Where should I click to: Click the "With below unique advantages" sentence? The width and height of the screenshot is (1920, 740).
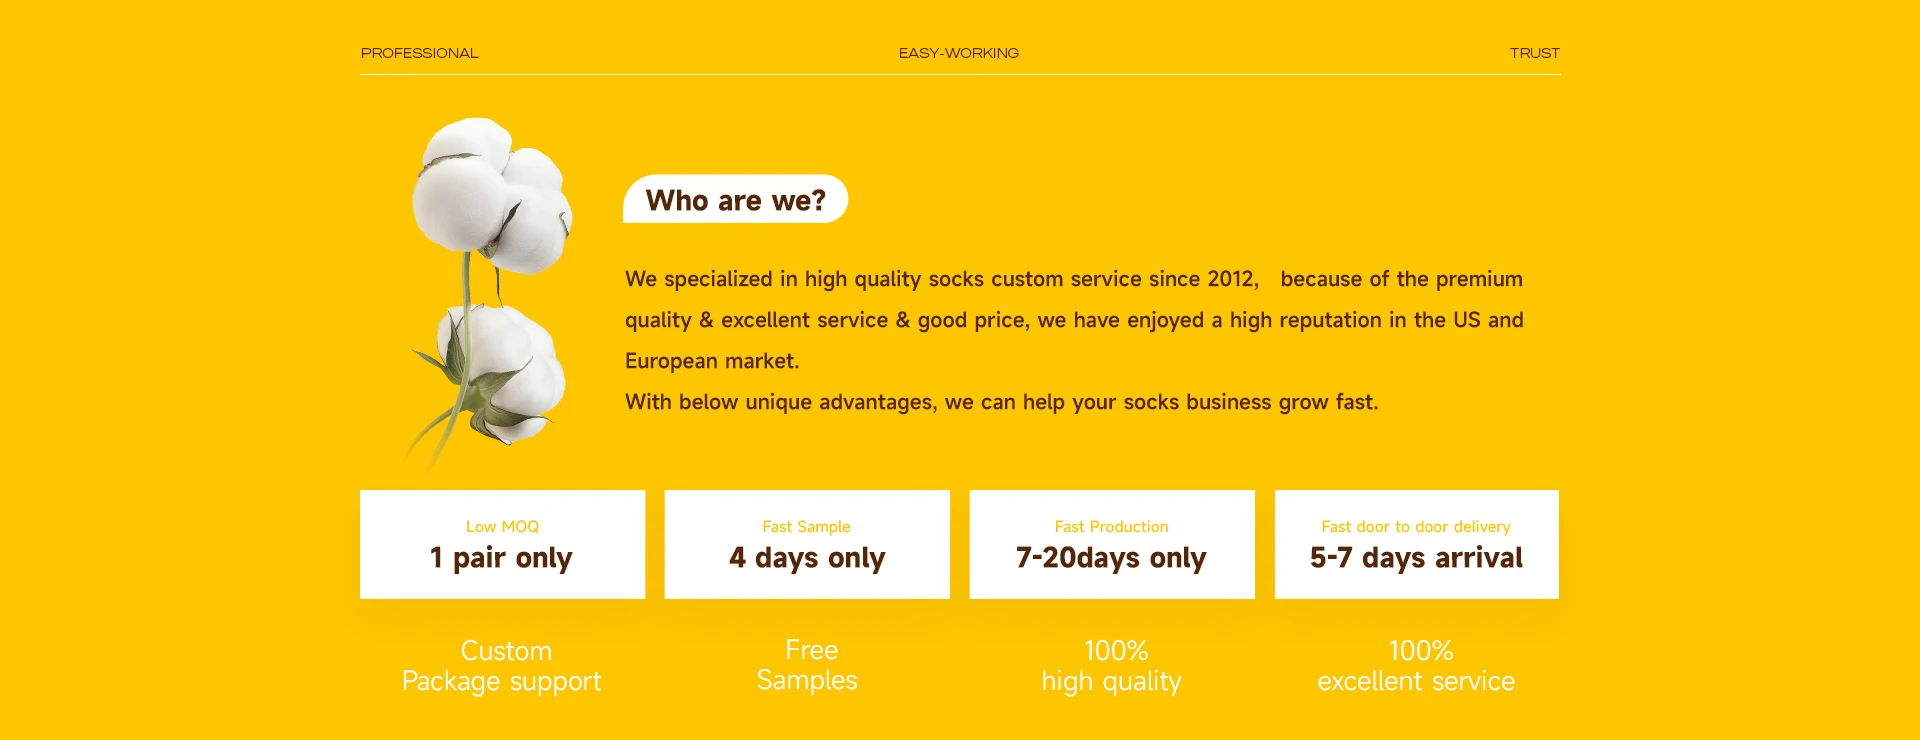coord(1001,402)
